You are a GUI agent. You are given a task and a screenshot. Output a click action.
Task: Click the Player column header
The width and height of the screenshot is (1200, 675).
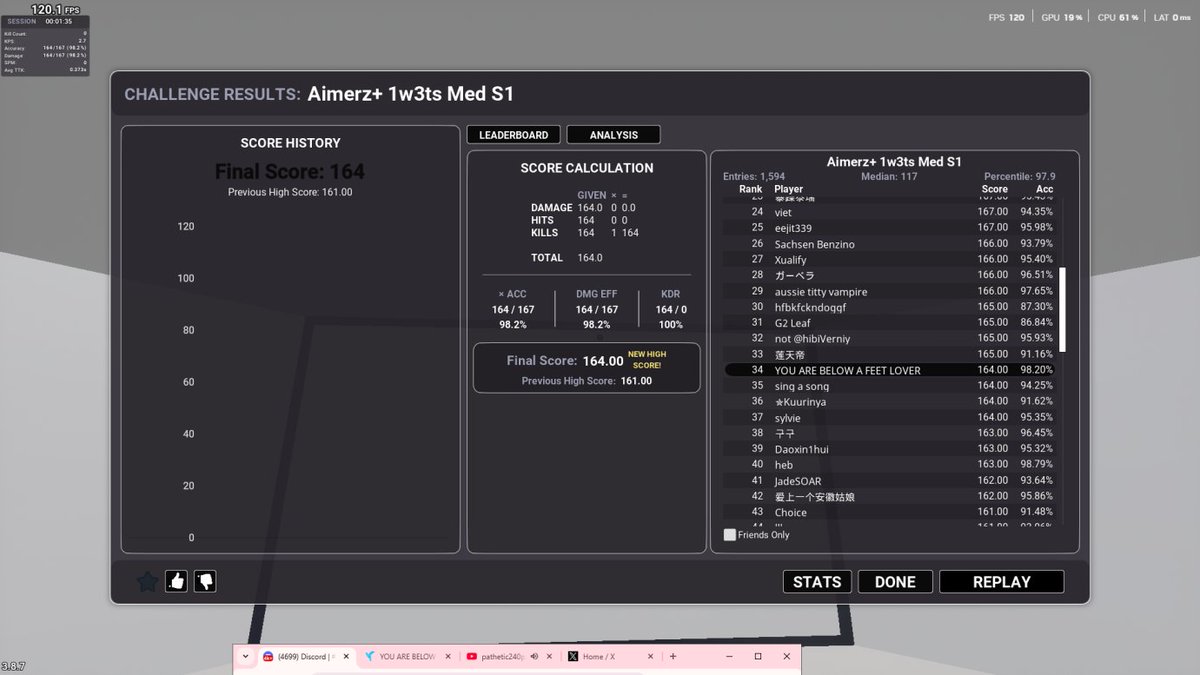click(x=788, y=189)
